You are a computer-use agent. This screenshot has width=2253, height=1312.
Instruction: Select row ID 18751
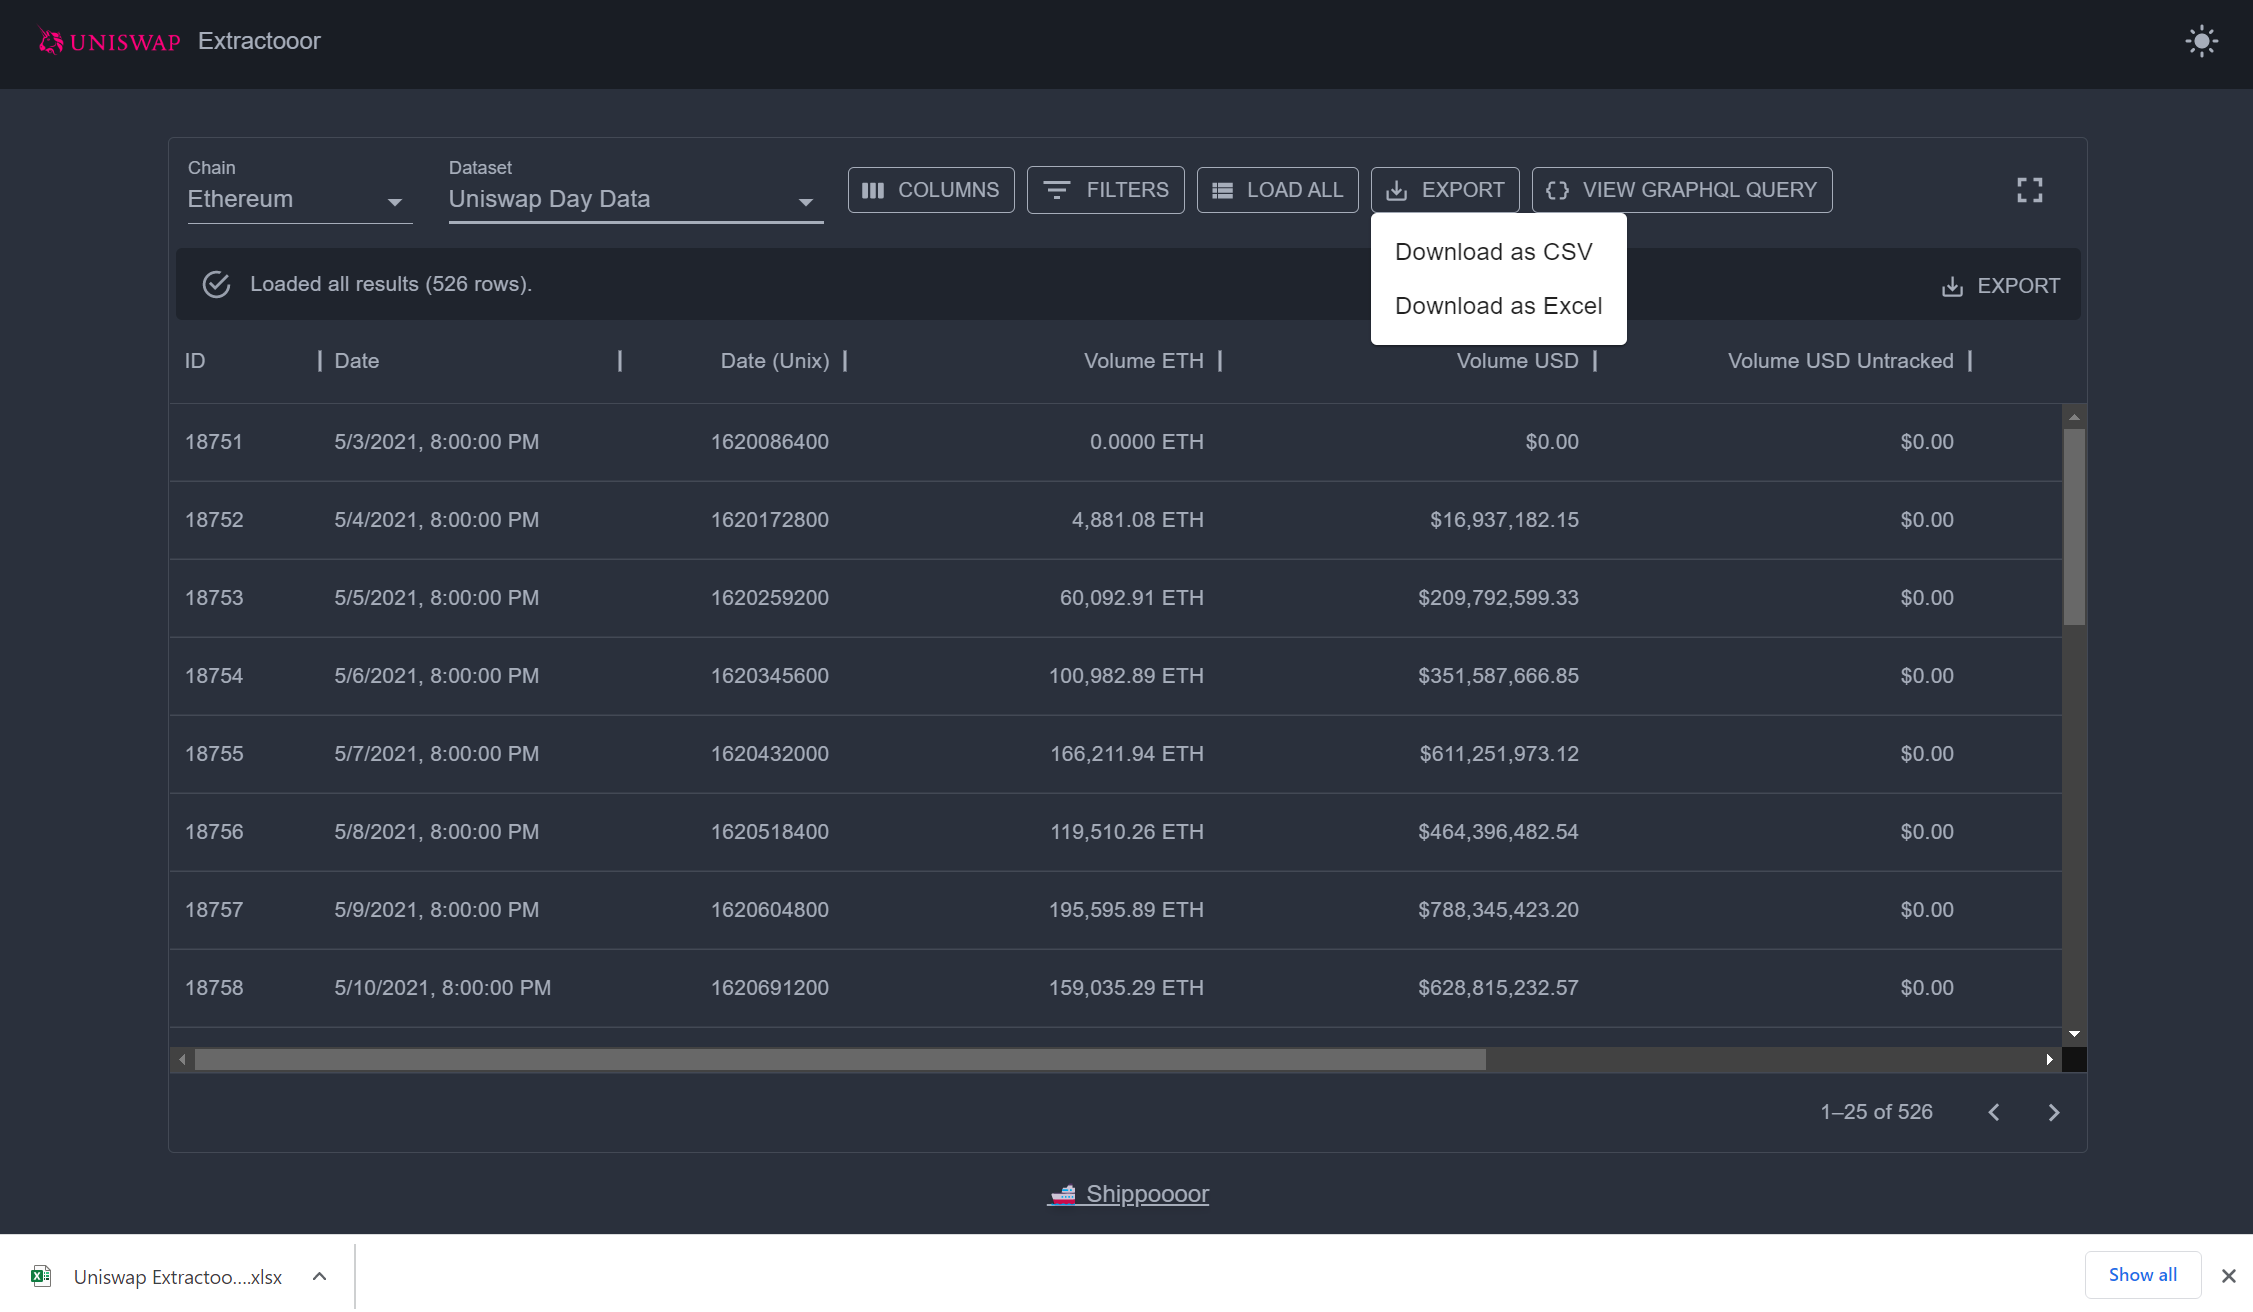[214, 442]
